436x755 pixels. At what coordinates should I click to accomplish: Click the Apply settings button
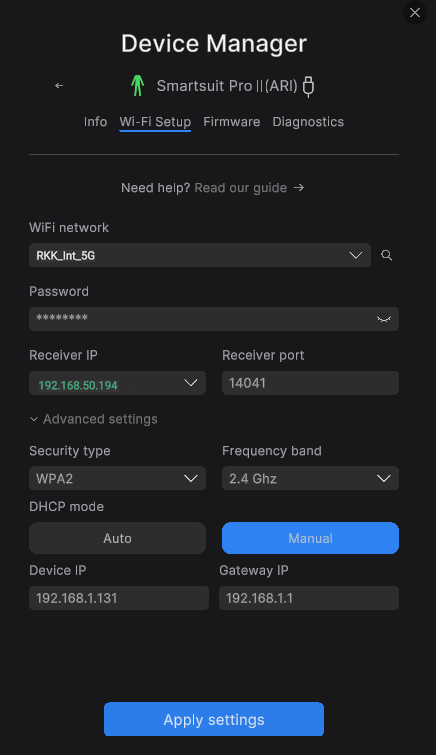214,719
